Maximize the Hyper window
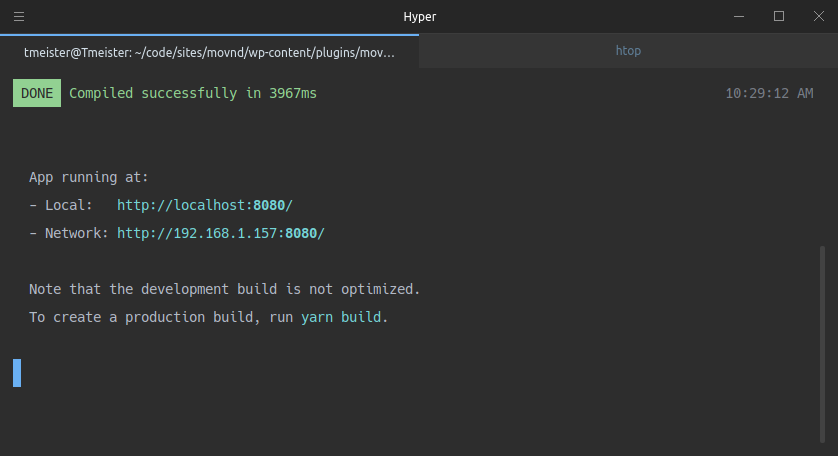This screenshot has height=456, width=838. coord(779,17)
